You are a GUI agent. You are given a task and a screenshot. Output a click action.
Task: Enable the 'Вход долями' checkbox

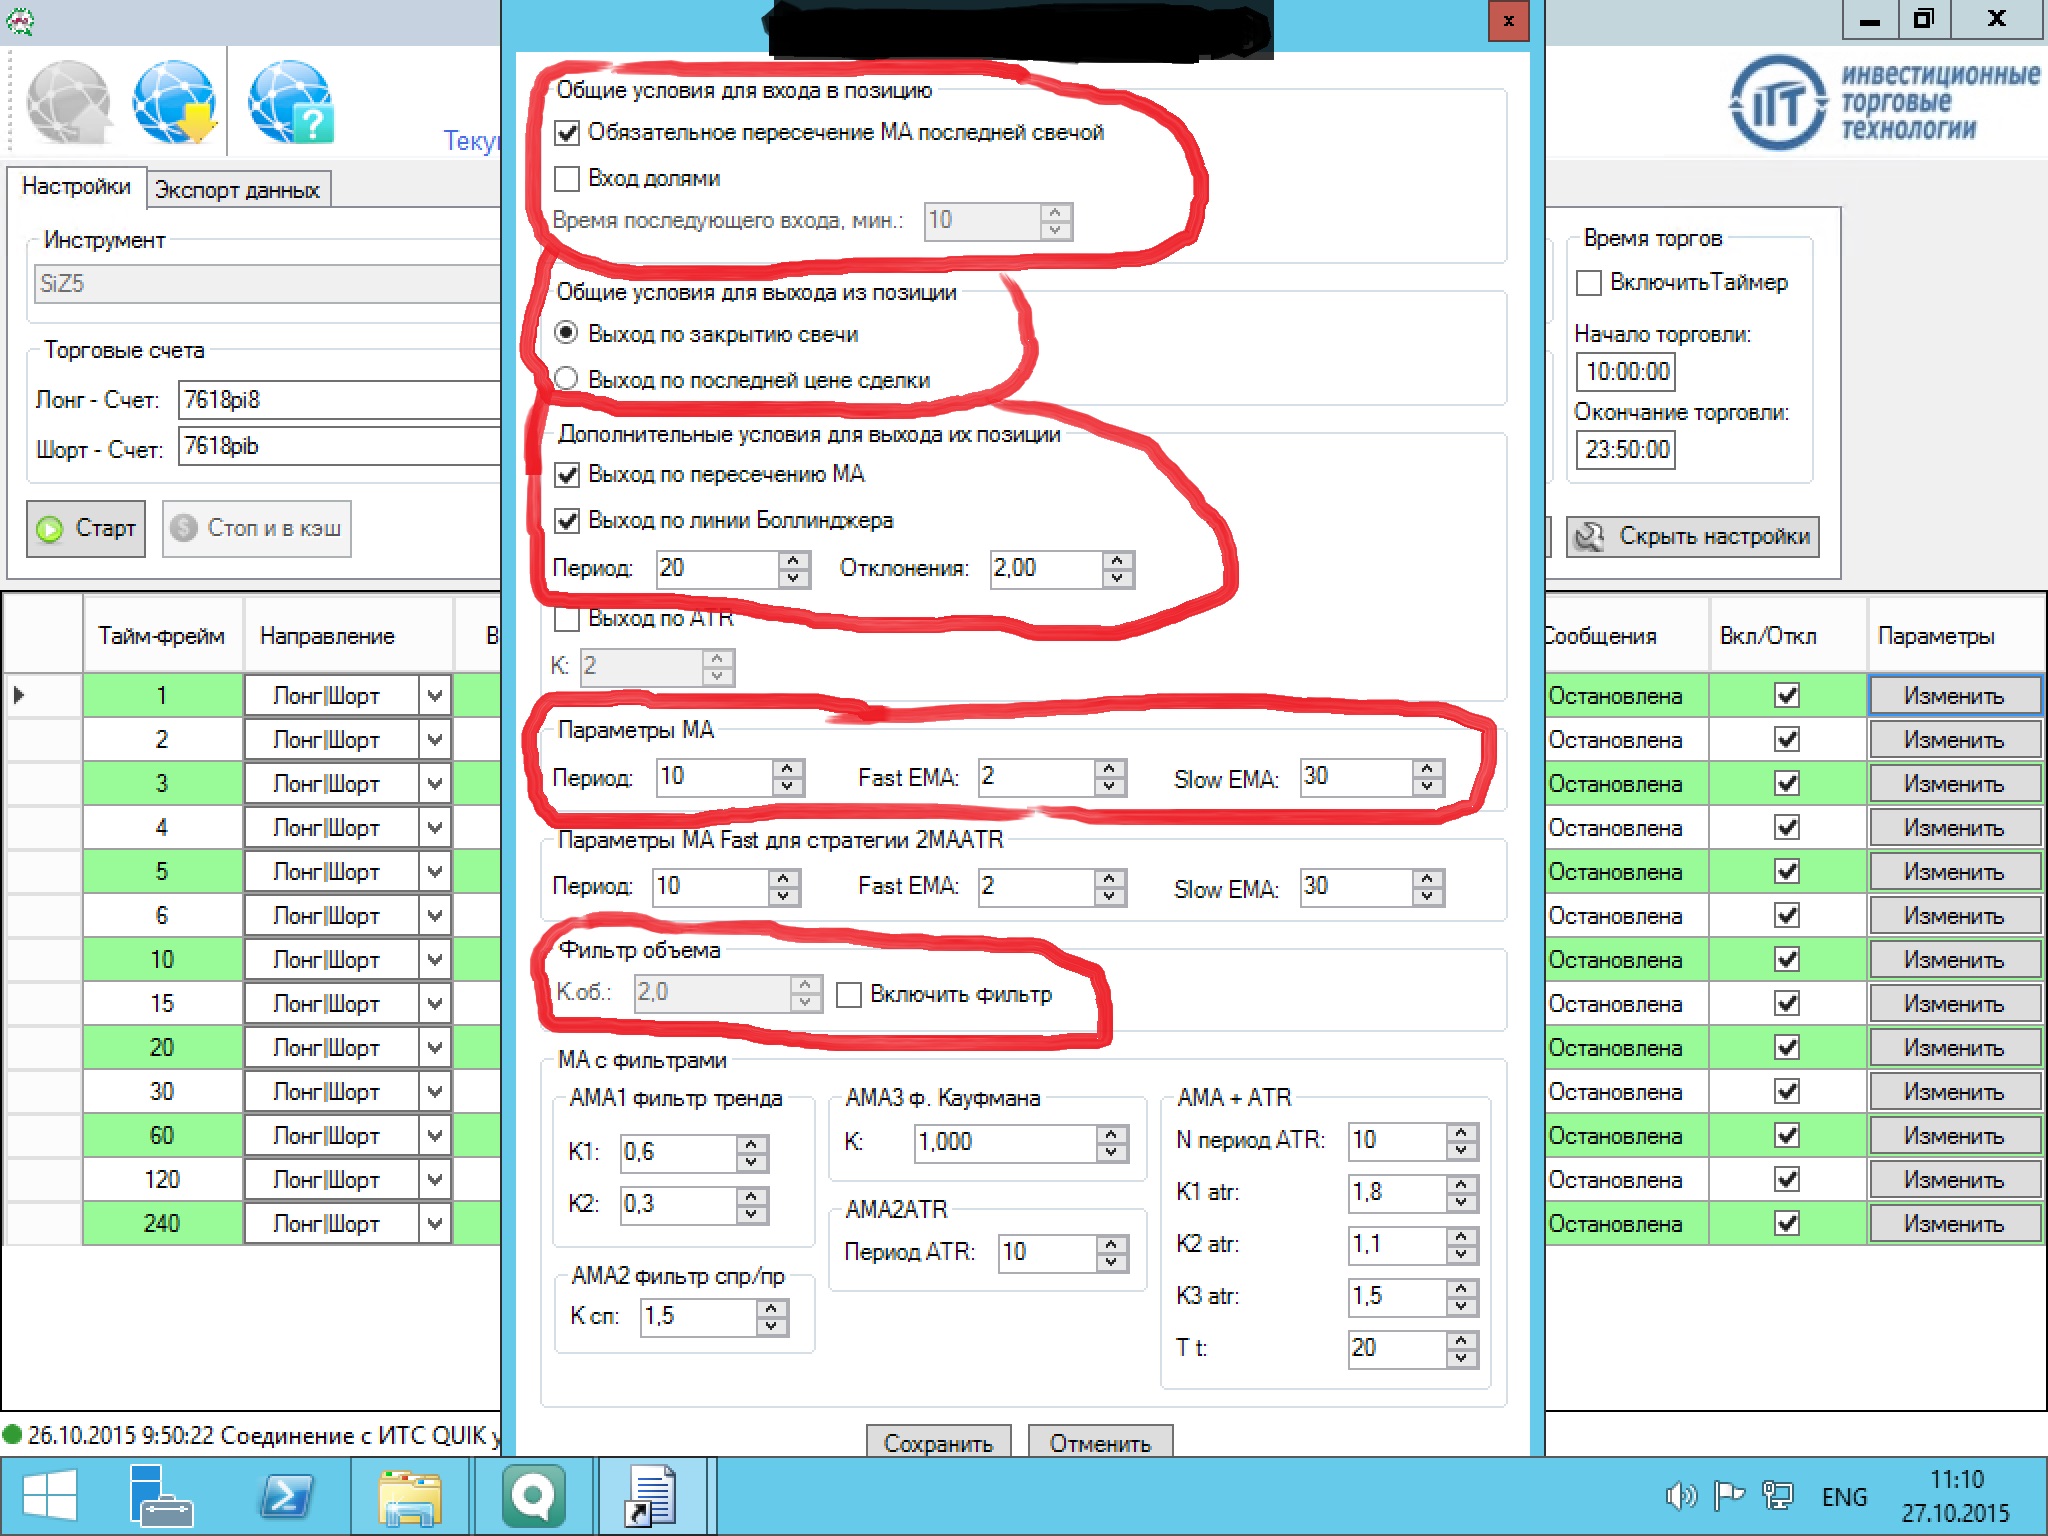[x=567, y=179]
